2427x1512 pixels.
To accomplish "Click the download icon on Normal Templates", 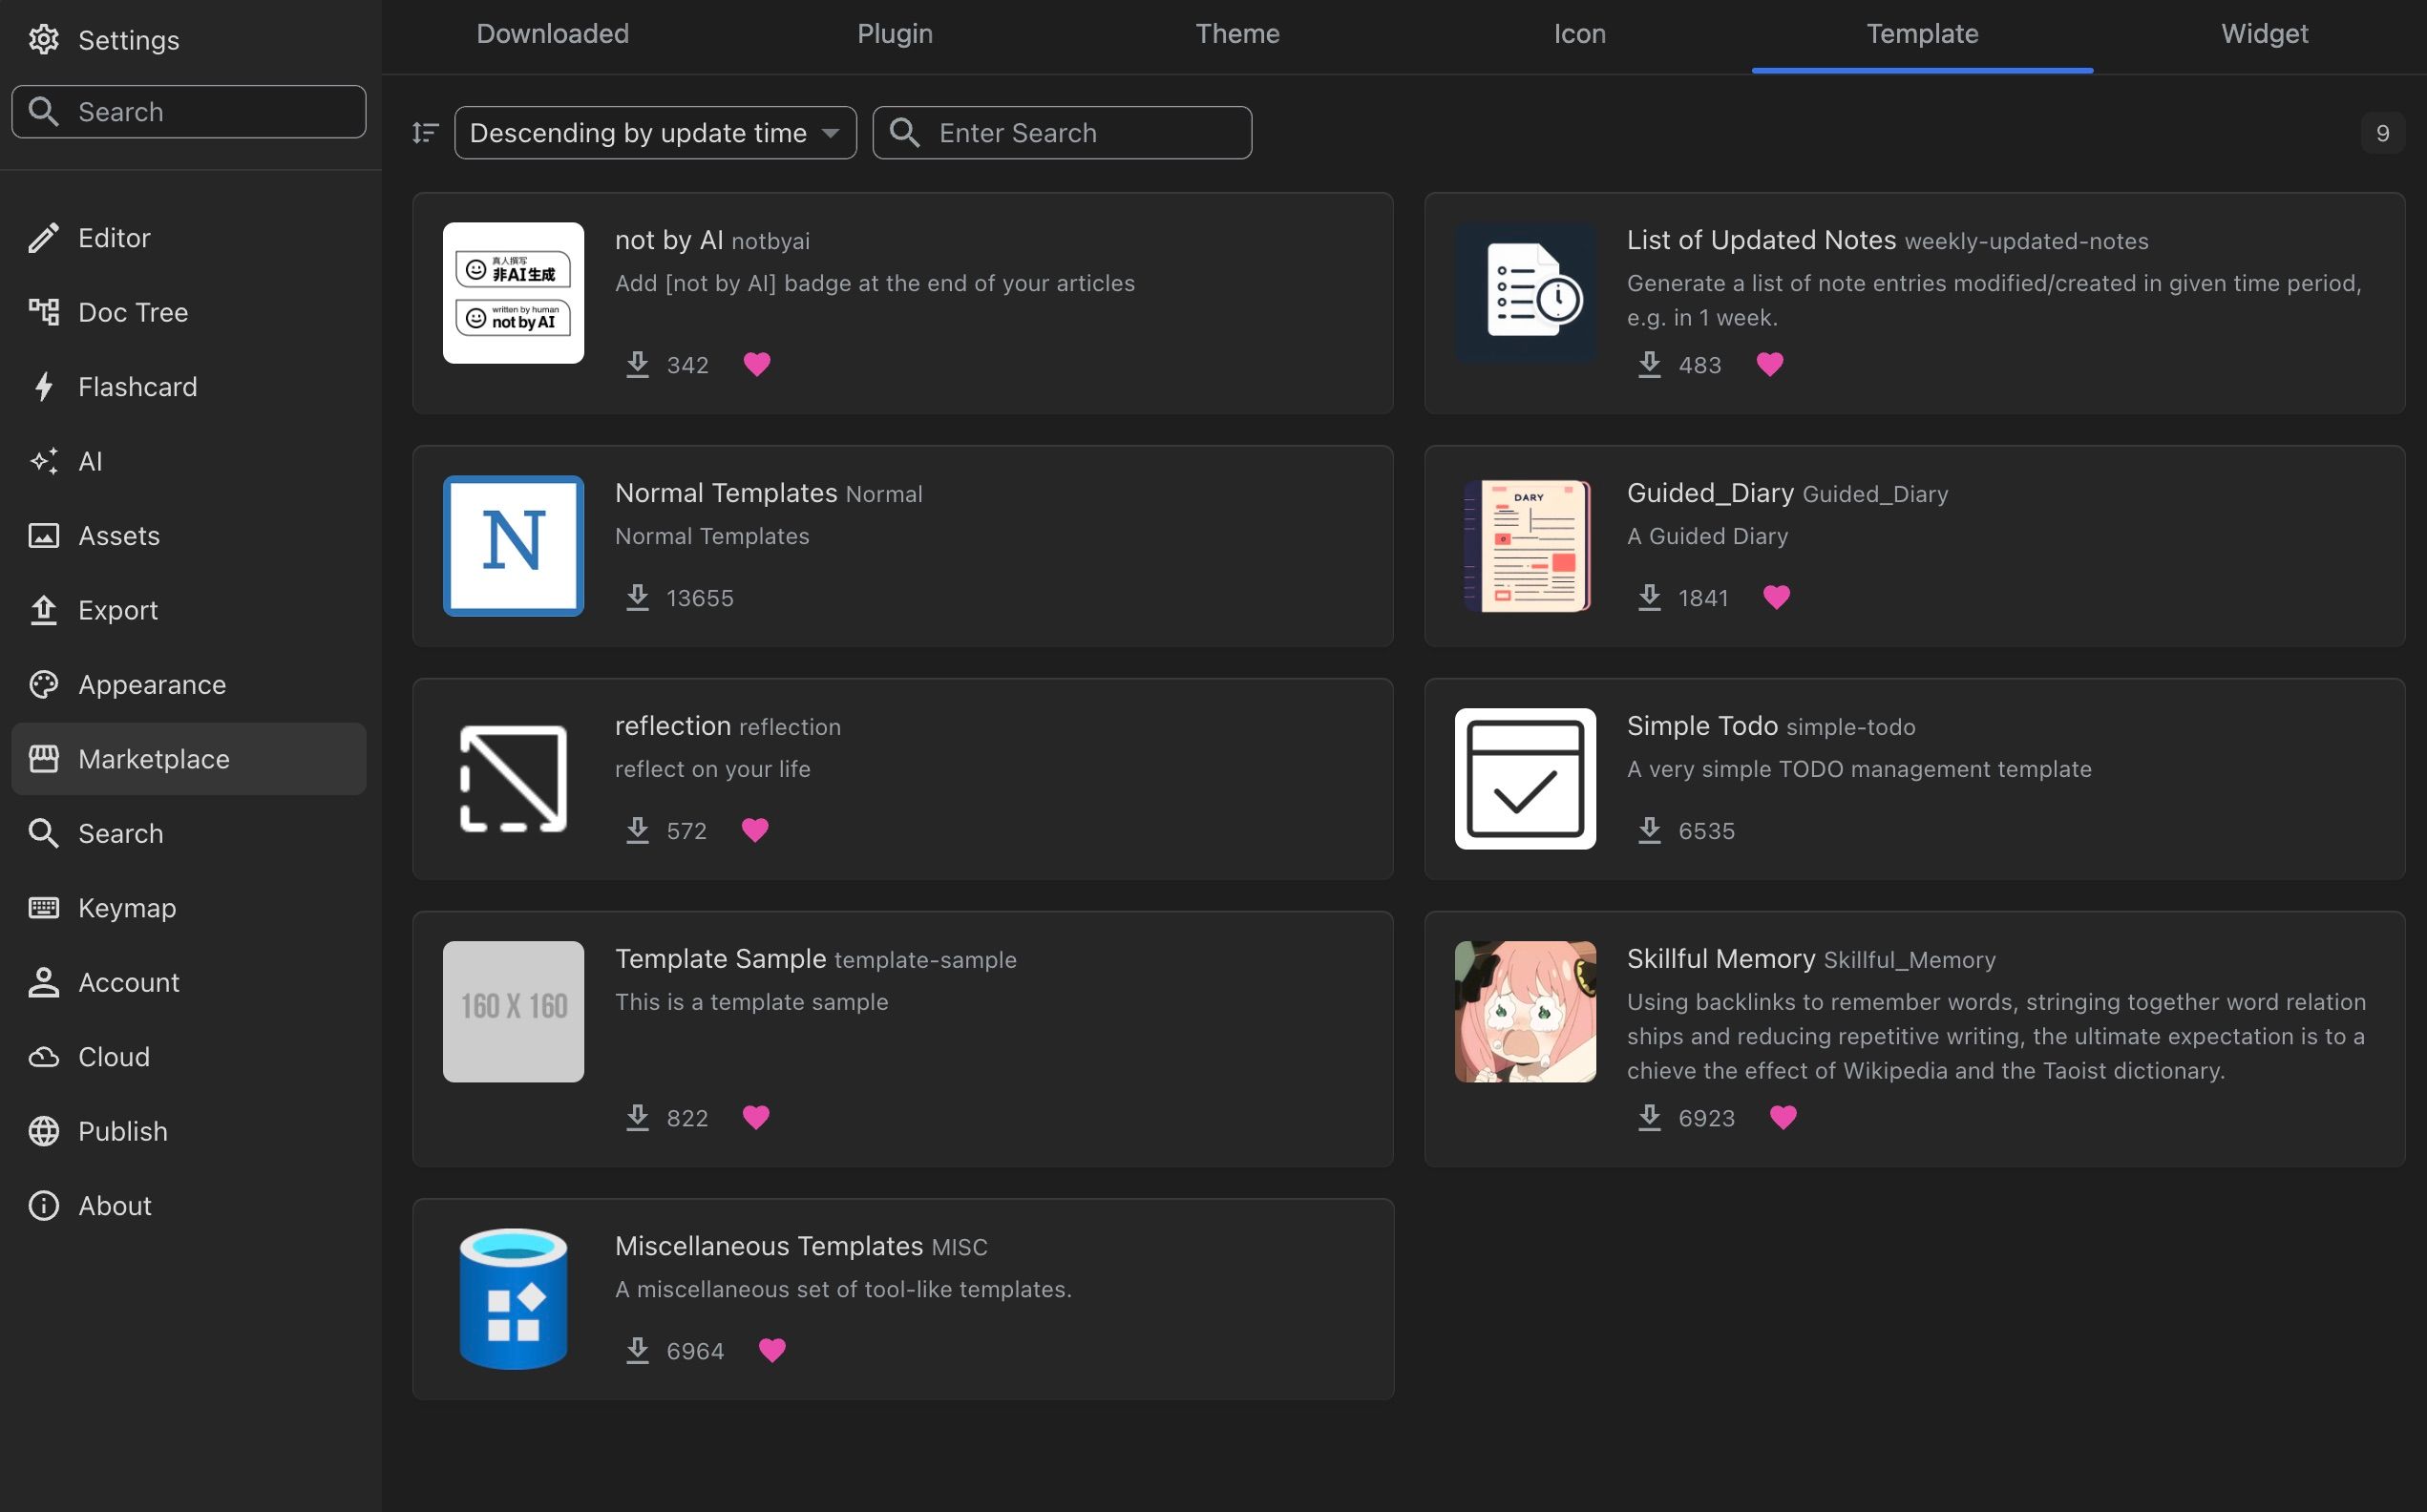I will click(637, 597).
